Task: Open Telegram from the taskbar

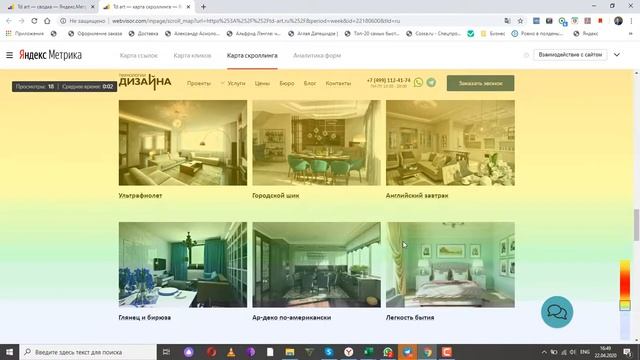Action: coord(407,352)
